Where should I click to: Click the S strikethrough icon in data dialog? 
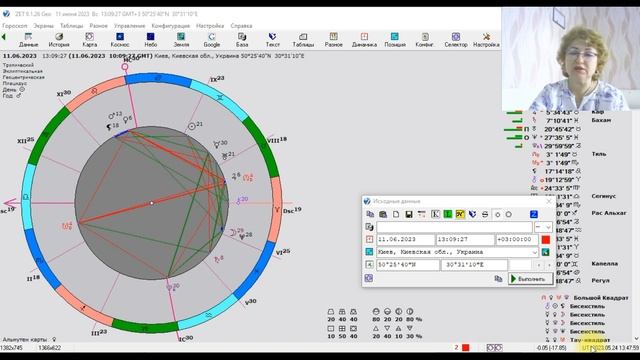point(485,214)
